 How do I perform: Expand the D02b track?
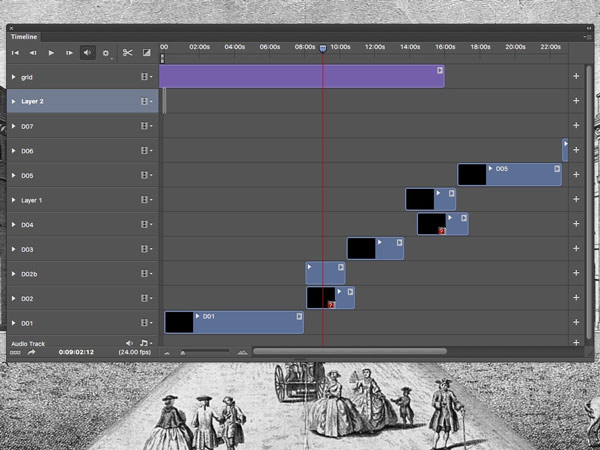(13, 274)
